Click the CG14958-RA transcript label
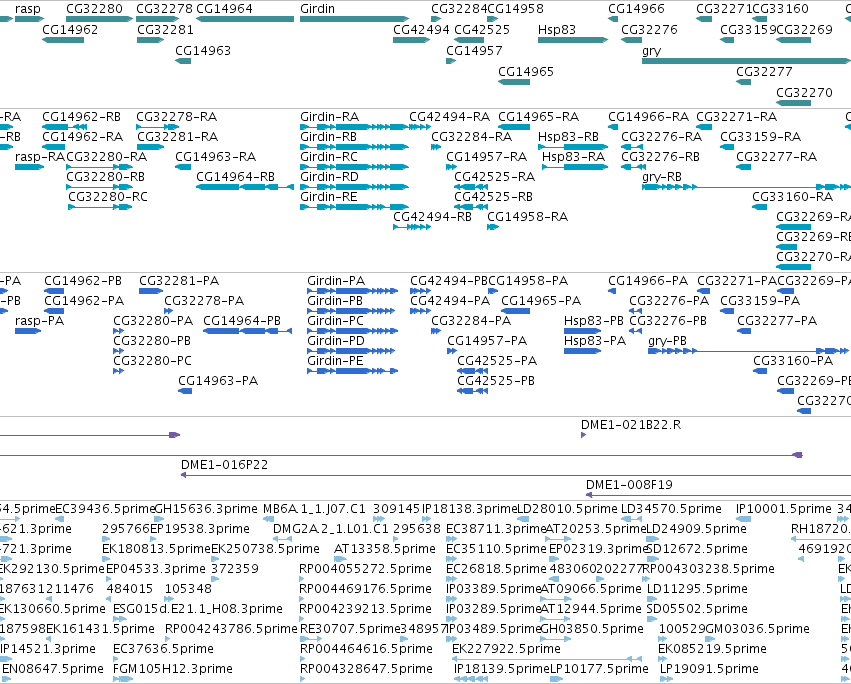 528,217
